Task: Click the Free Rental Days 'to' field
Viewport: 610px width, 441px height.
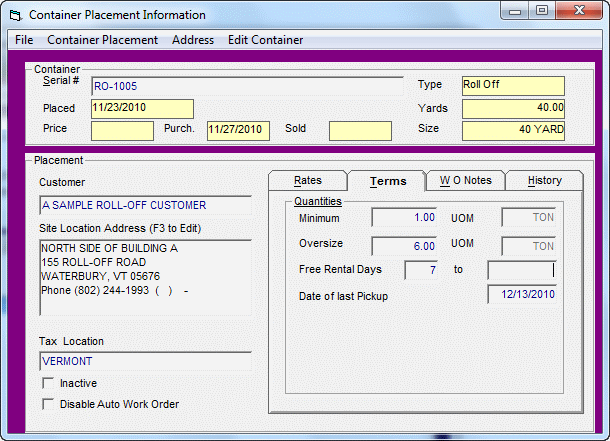Action: (522, 270)
